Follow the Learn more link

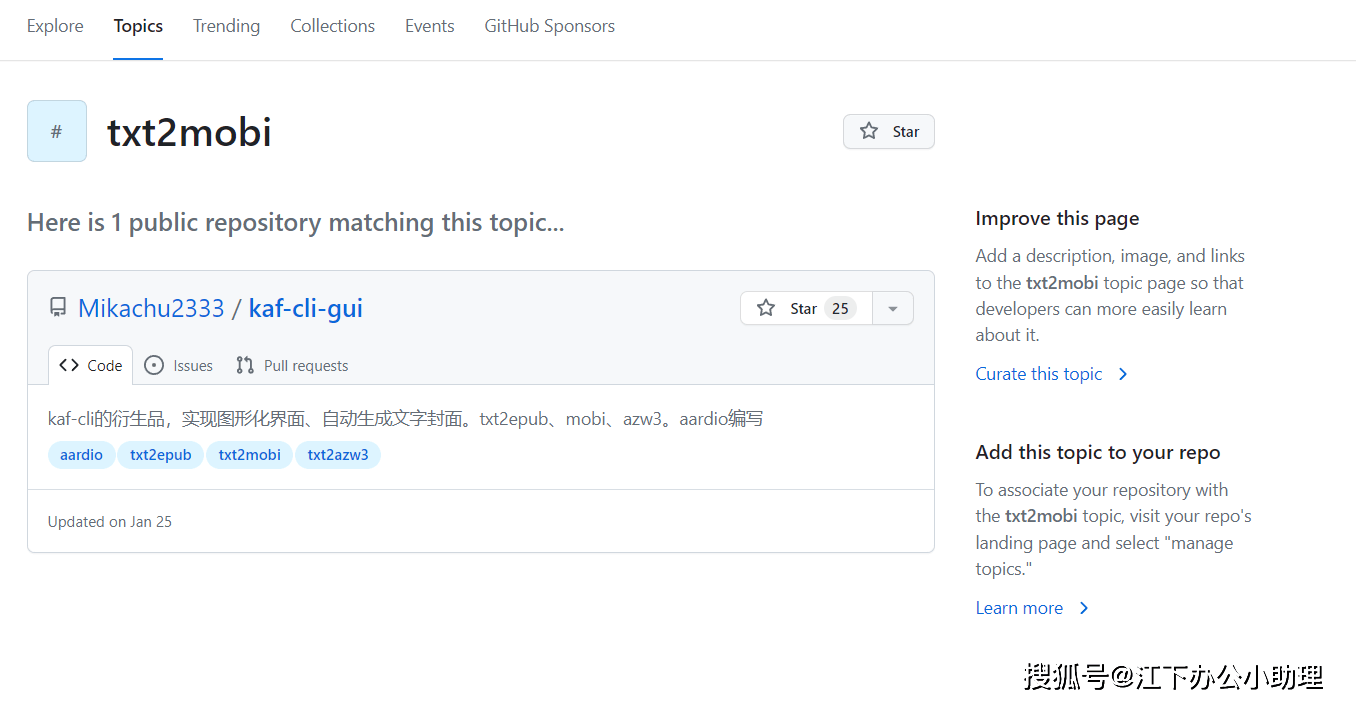(x=1032, y=607)
